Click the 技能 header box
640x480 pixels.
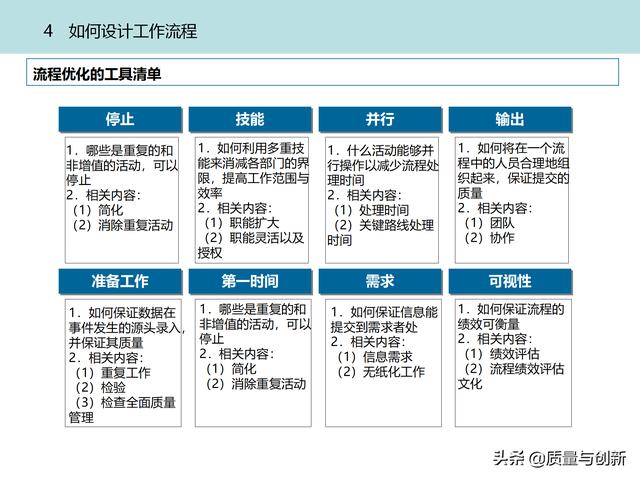[x=250, y=120]
